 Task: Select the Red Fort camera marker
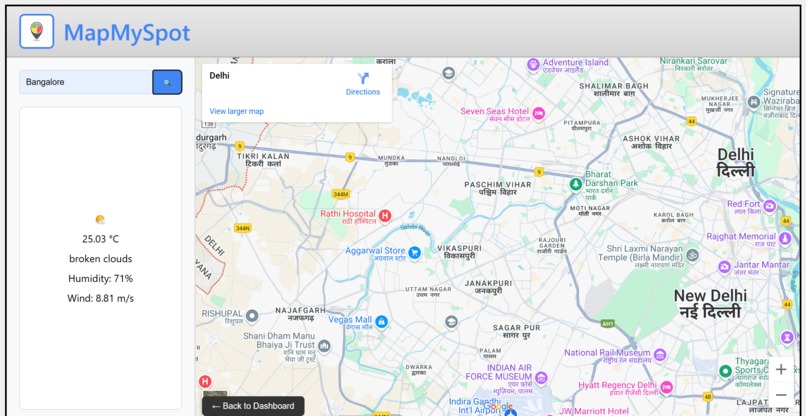[x=770, y=206]
